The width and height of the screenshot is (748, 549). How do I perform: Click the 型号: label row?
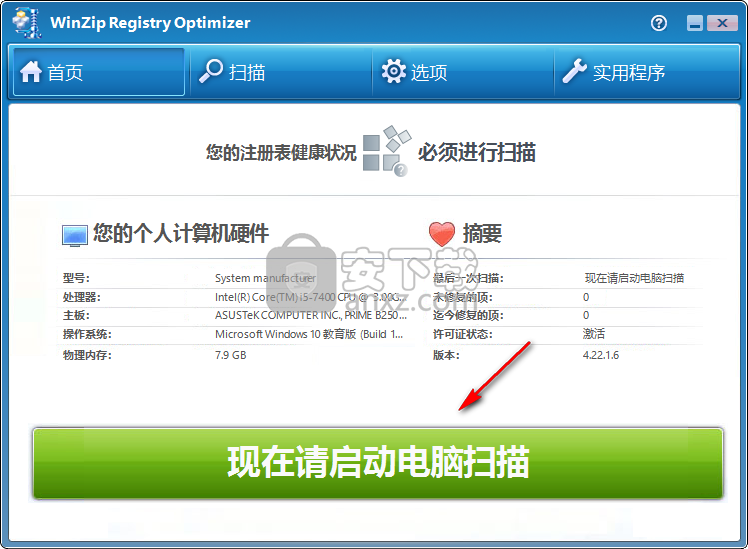pos(76,278)
